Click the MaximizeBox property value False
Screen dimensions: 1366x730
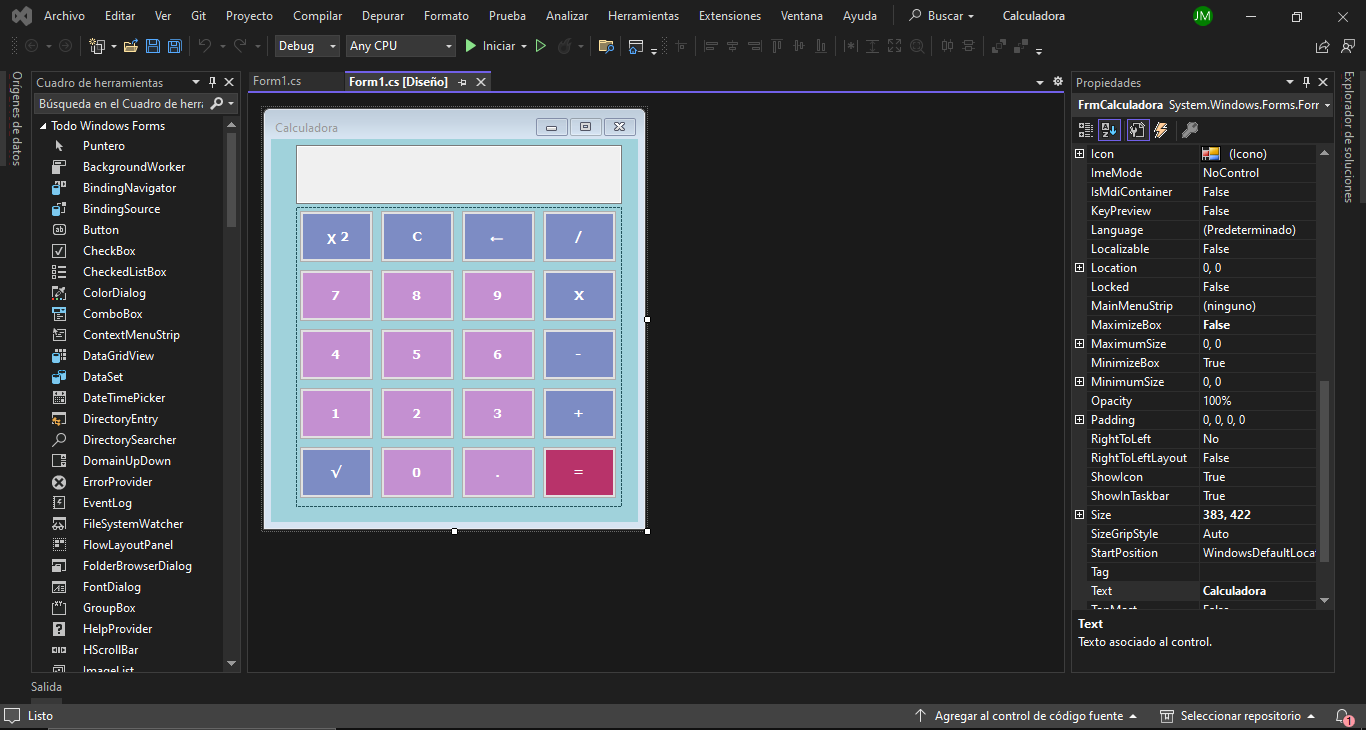coord(1257,325)
